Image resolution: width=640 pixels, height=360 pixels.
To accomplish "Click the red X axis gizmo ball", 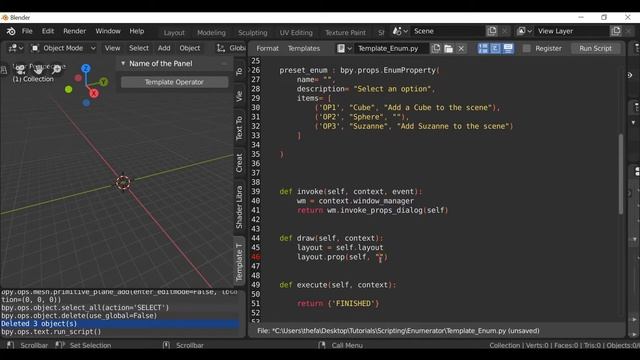I will (x=94, y=93).
